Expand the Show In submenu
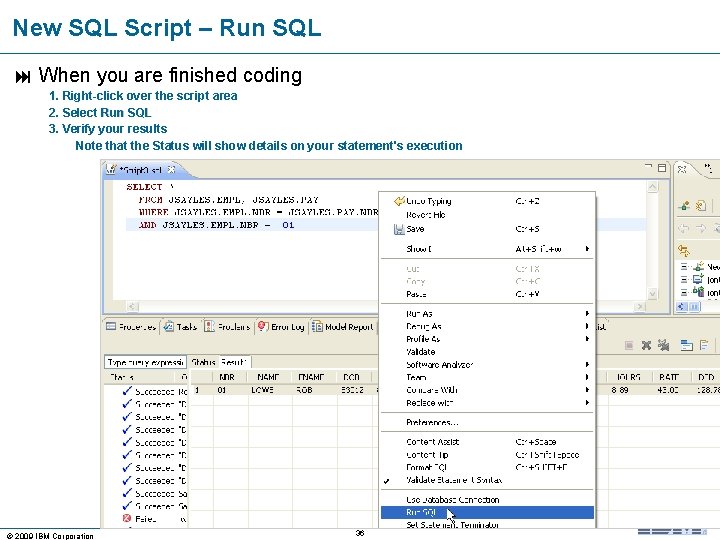 pos(487,249)
